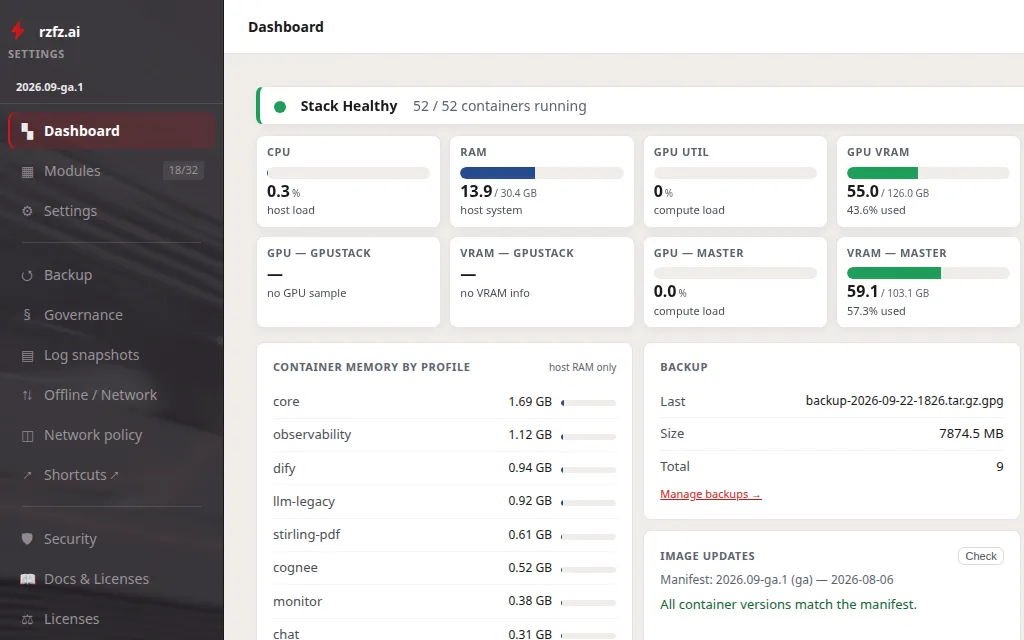Click the Docs & Licenses book icon
Image resolution: width=1024 pixels, height=640 pixels.
[27, 579]
